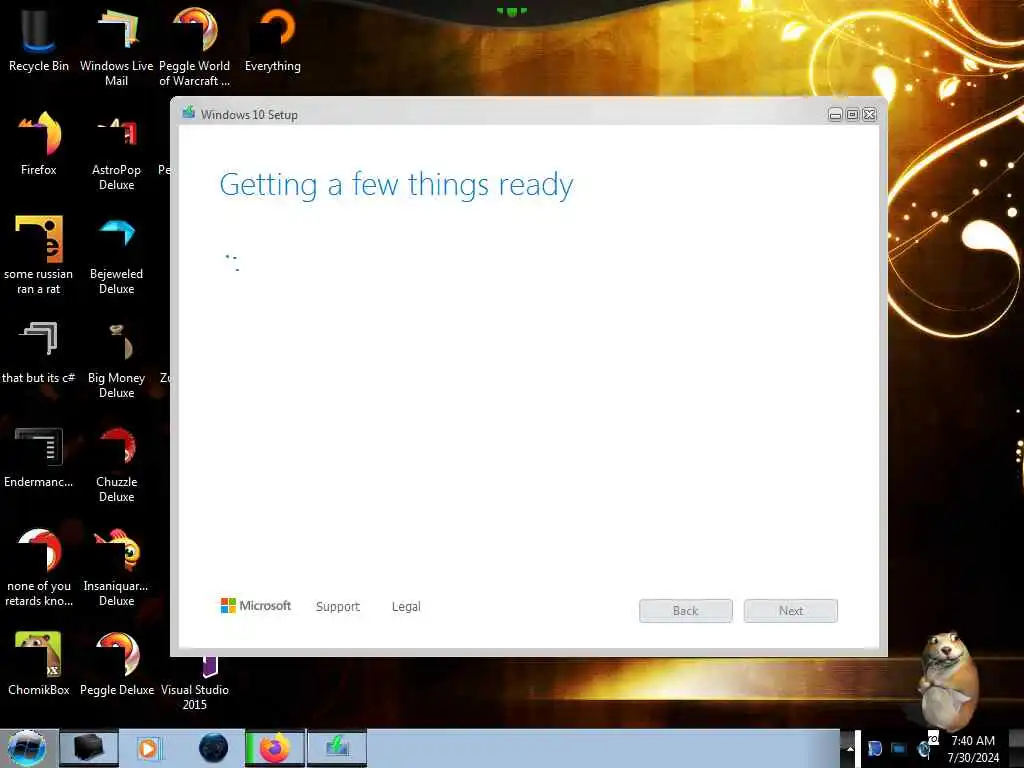This screenshot has height=768, width=1024.
Task: Click the Back button in Setup
Action: (686, 611)
